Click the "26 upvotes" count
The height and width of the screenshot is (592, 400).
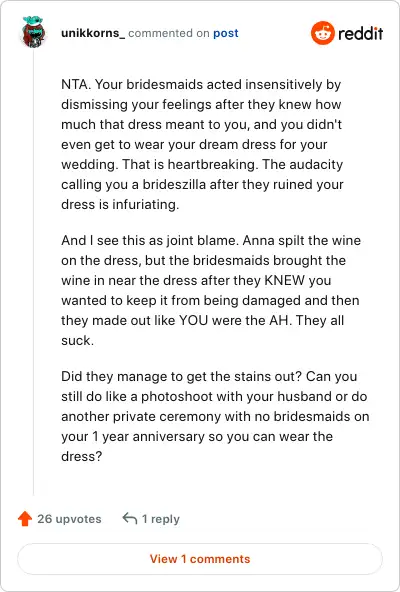coord(69,519)
